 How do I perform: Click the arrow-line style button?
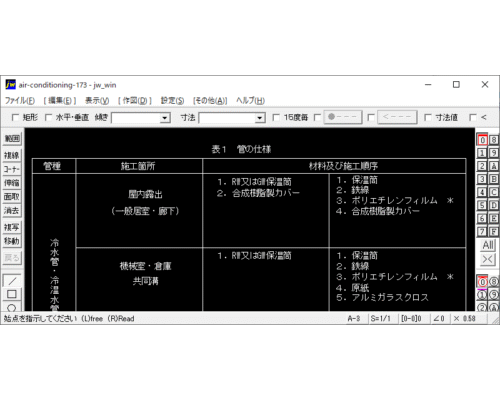[397, 117]
